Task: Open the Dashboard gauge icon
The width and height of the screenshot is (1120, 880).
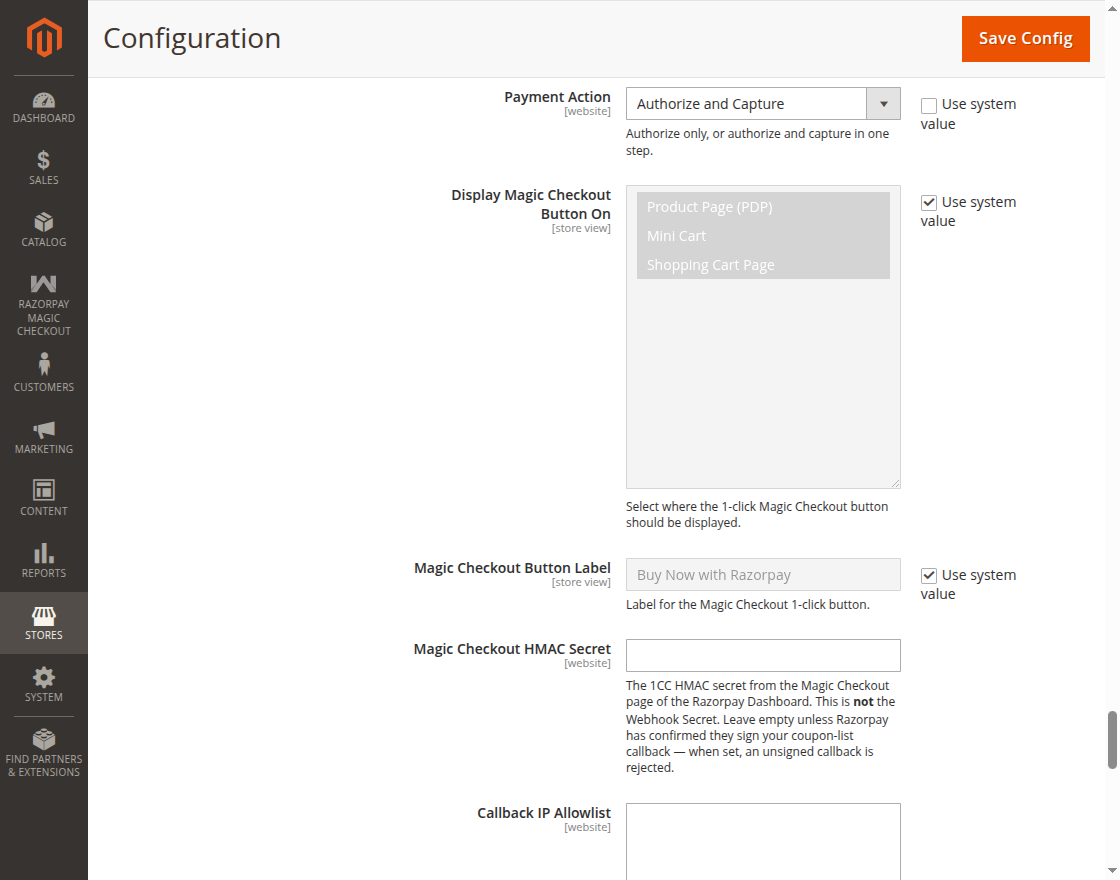Action: coord(44,100)
